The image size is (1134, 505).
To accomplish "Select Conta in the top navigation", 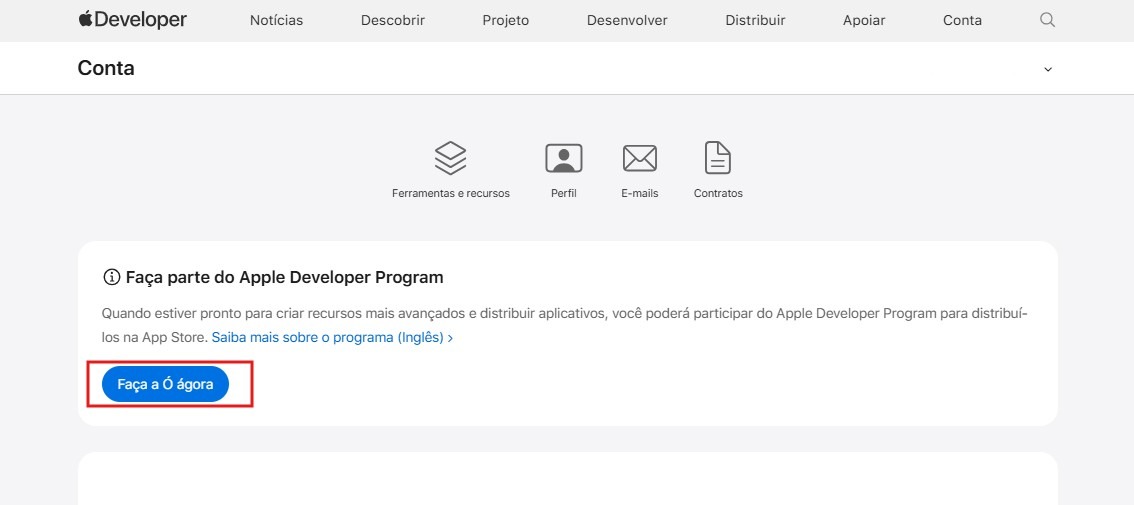I will pyautogui.click(x=962, y=20).
